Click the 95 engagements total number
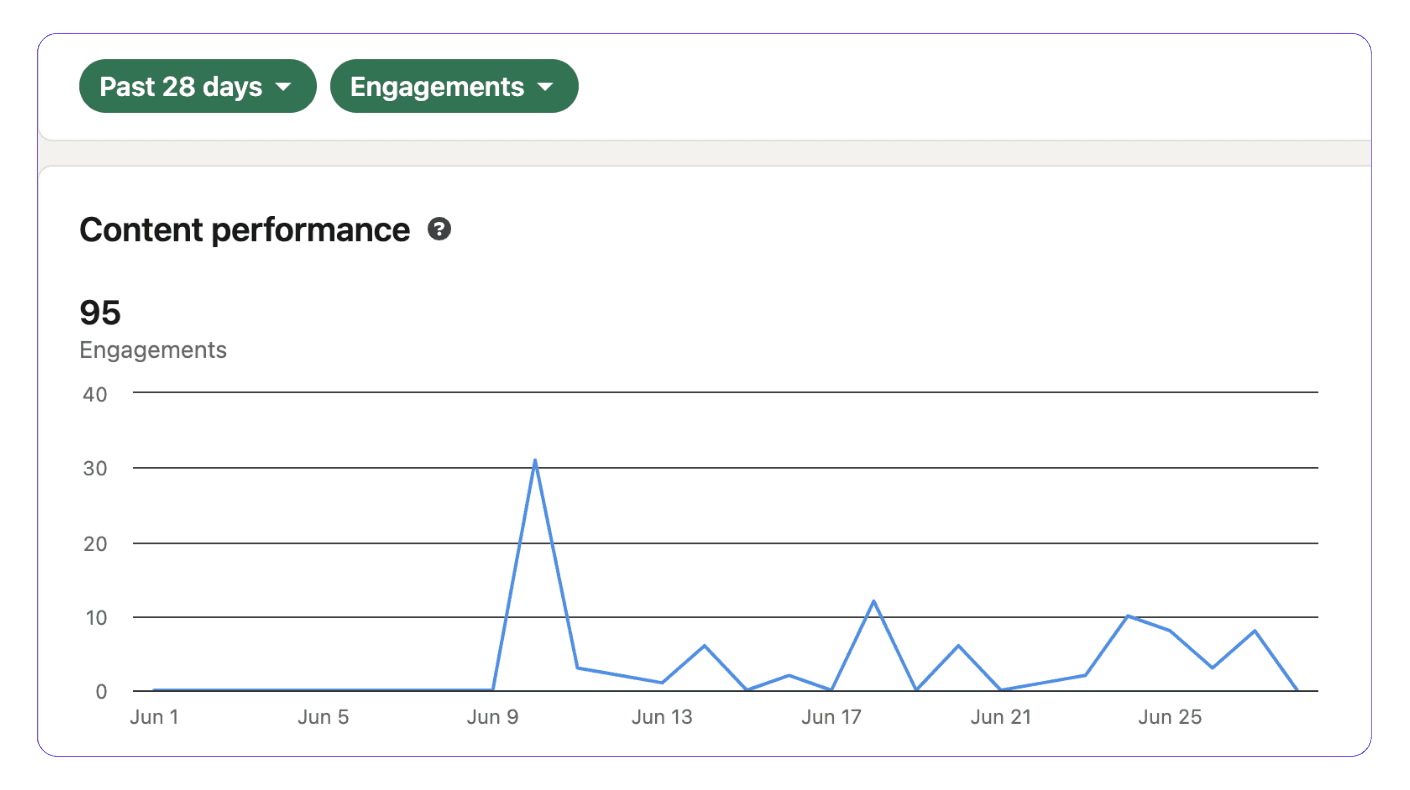This screenshot has width=1410, height=790. pyautogui.click(x=100, y=312)
